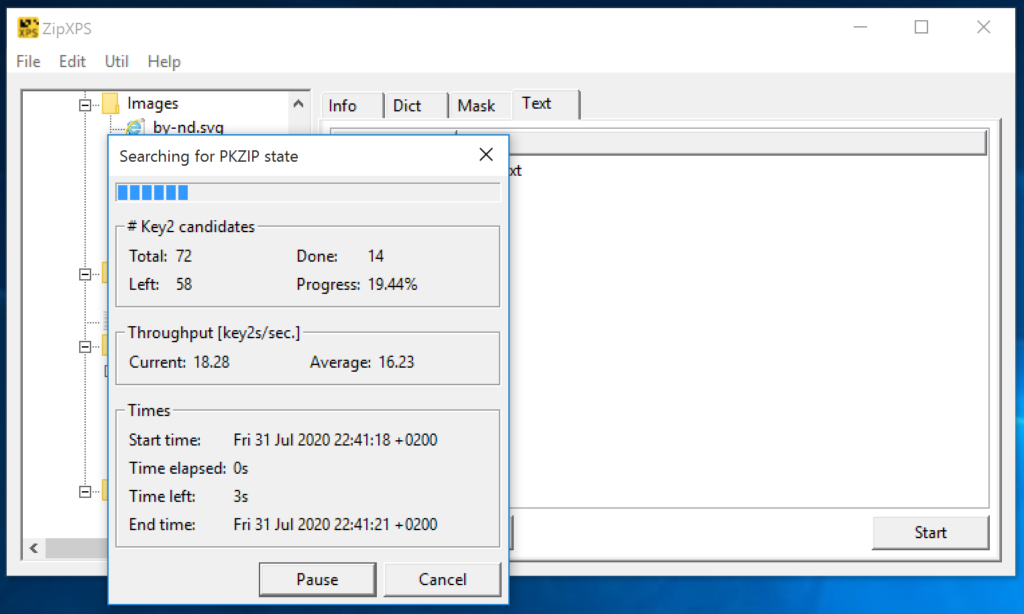1024x614 pixels.
Task: Select the Text tab
Action: [x=537, y=104]
